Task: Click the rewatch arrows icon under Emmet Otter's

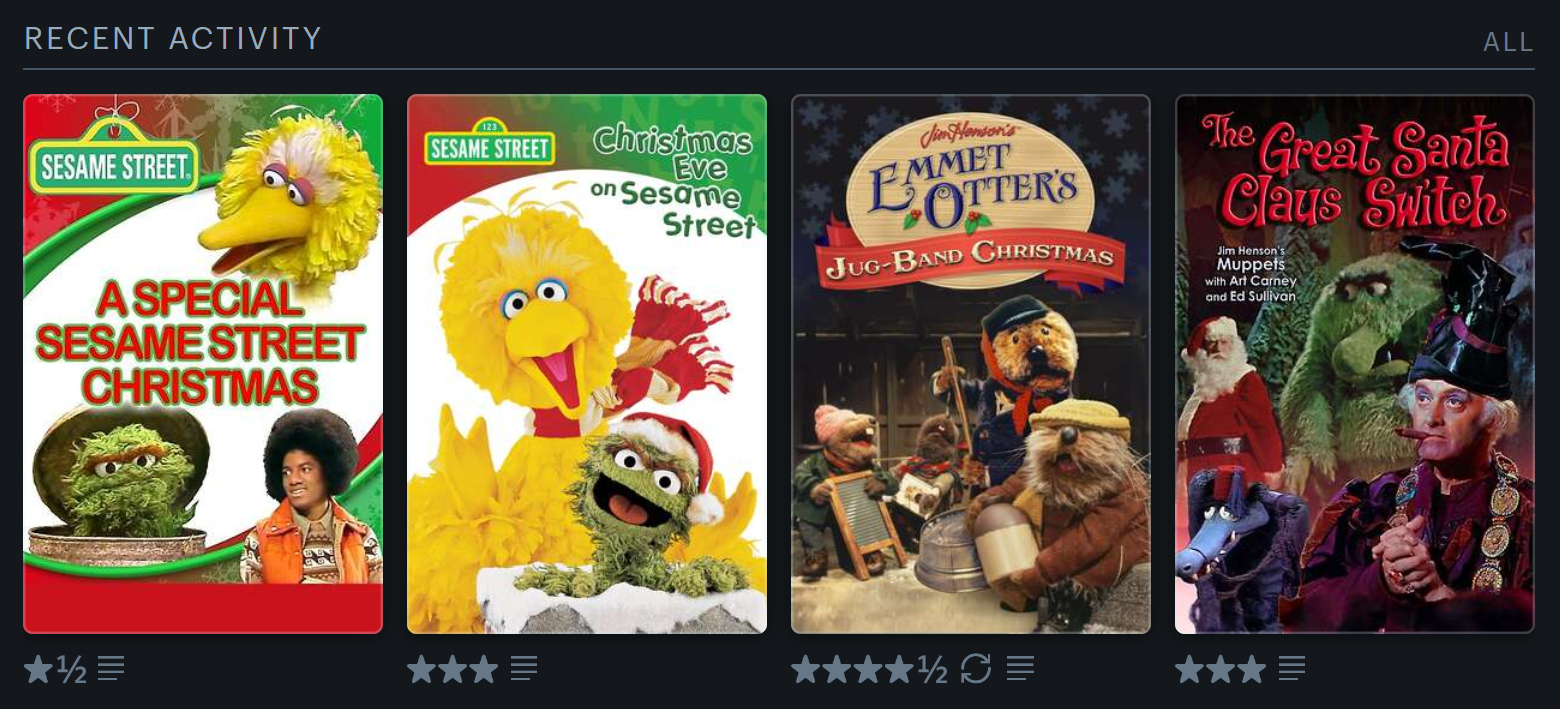Action: tap(975, 668)
